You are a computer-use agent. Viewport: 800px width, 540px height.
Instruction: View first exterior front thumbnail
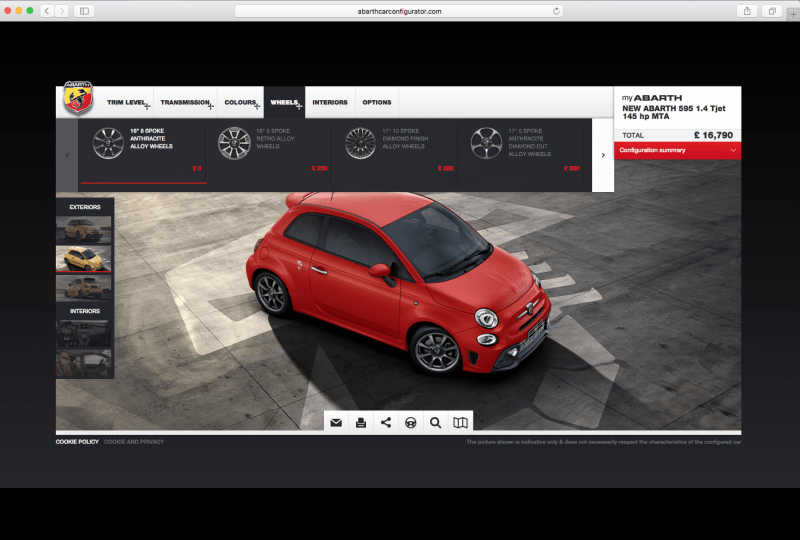84,229
